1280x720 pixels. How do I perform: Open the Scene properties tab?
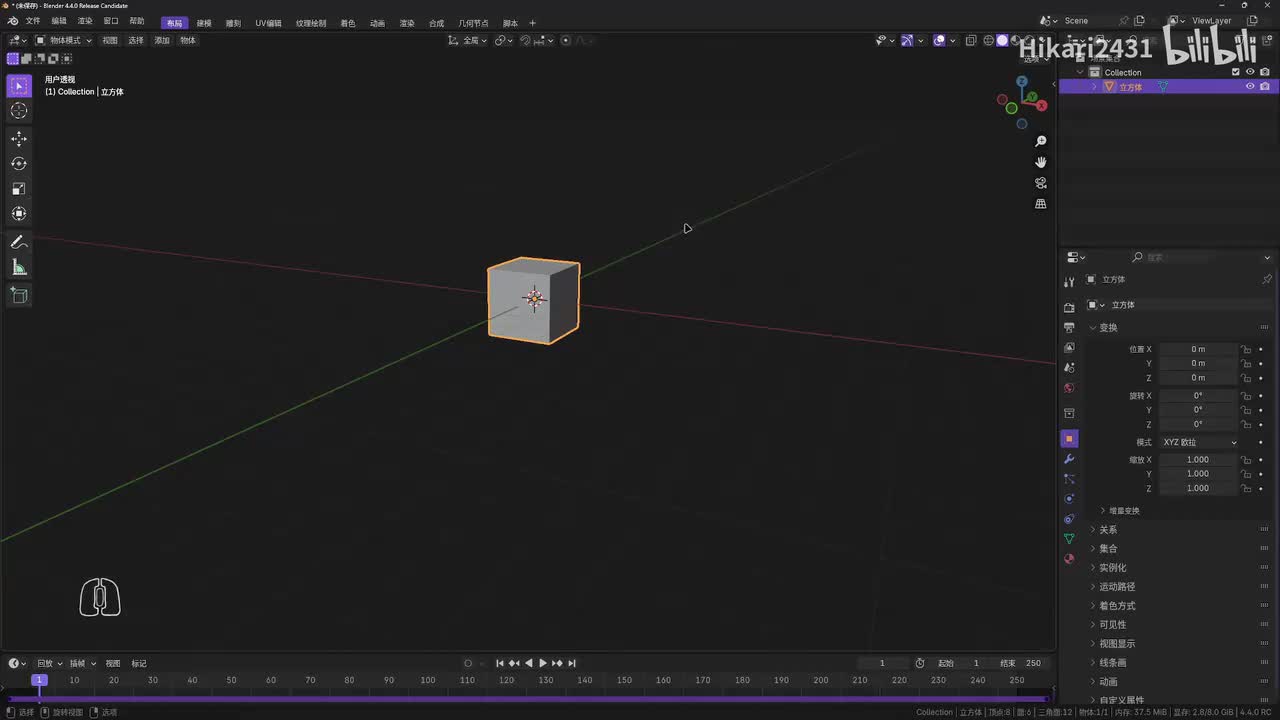pos(1069,367)
